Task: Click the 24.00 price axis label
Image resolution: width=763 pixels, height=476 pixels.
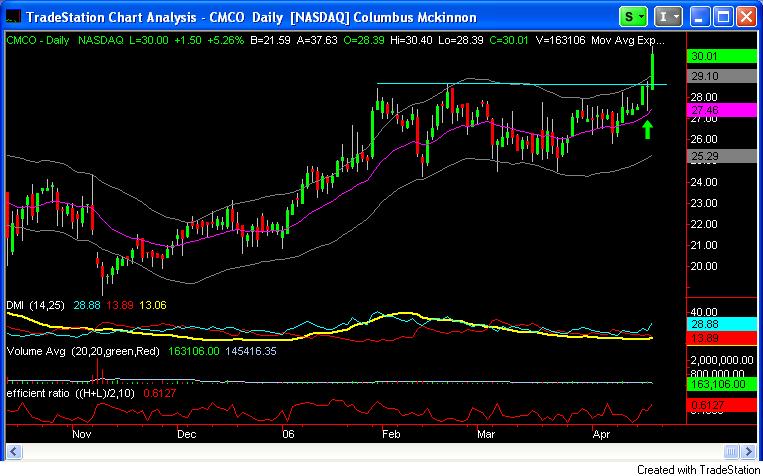Action: coord(704,182)
